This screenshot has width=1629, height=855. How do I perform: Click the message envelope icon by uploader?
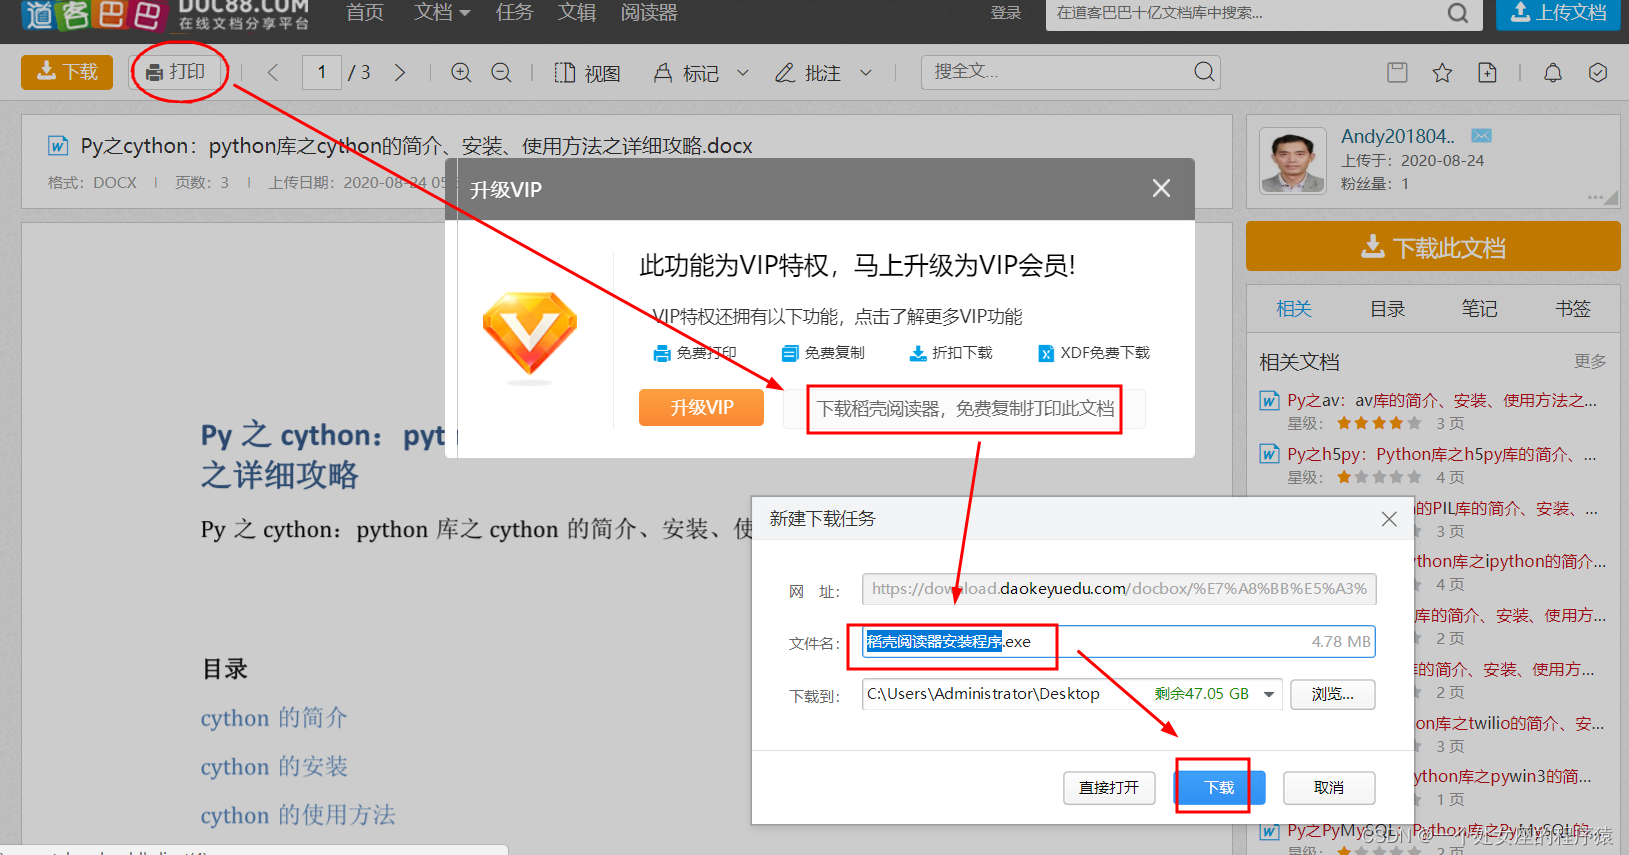click(x=1482, y=135)
